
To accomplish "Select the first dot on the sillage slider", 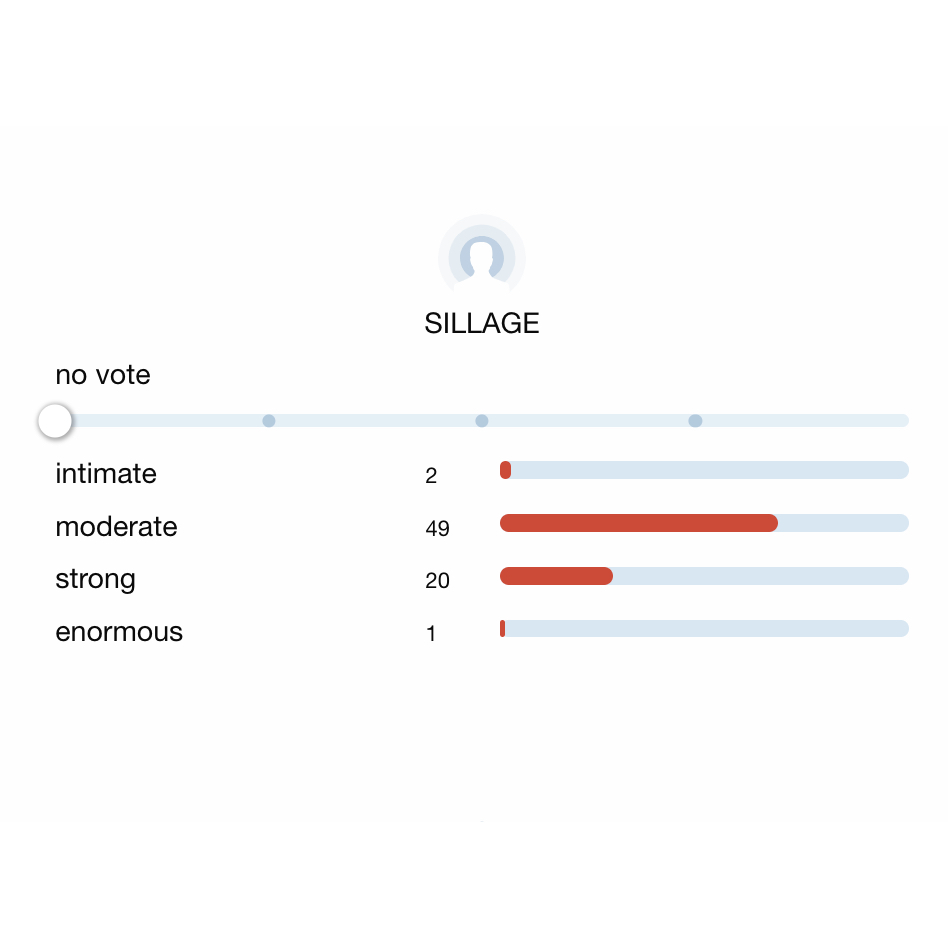I will click(269, 421).
